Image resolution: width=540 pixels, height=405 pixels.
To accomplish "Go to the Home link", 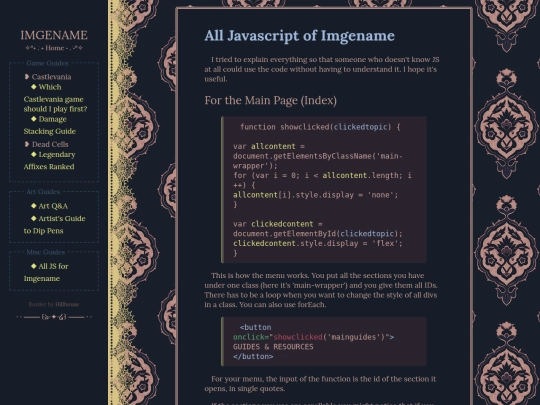I will 54,48.
